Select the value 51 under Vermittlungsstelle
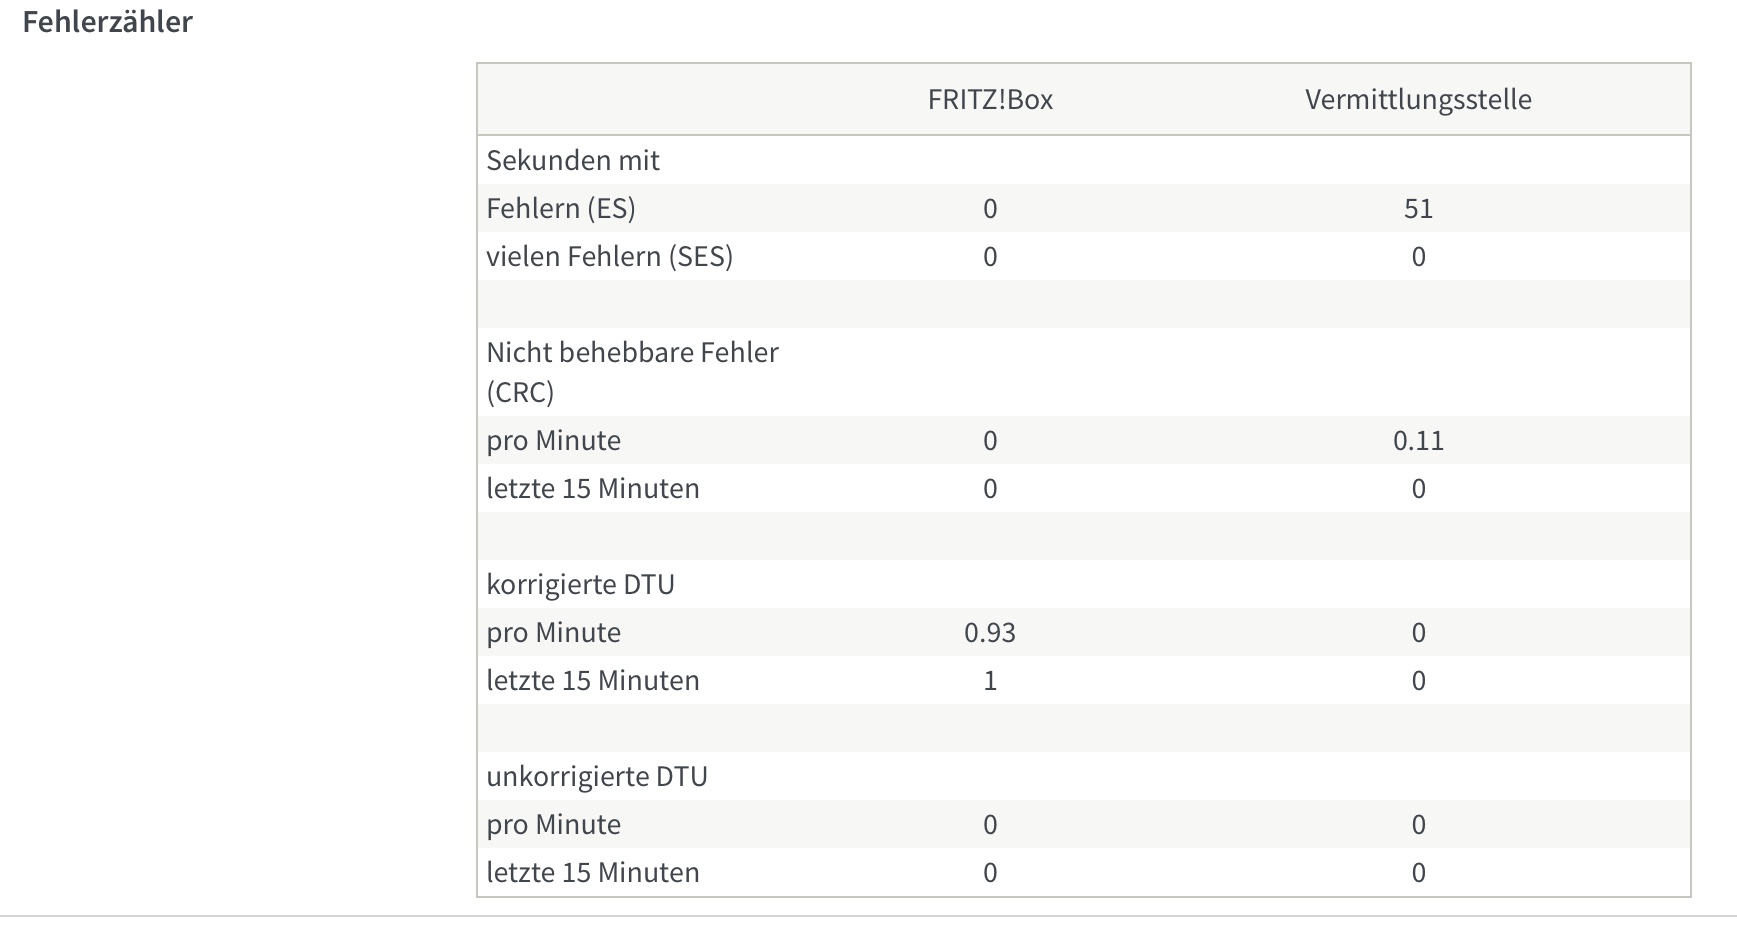The height and width of the screenshot is (929, 1737). coord(1418,208)
